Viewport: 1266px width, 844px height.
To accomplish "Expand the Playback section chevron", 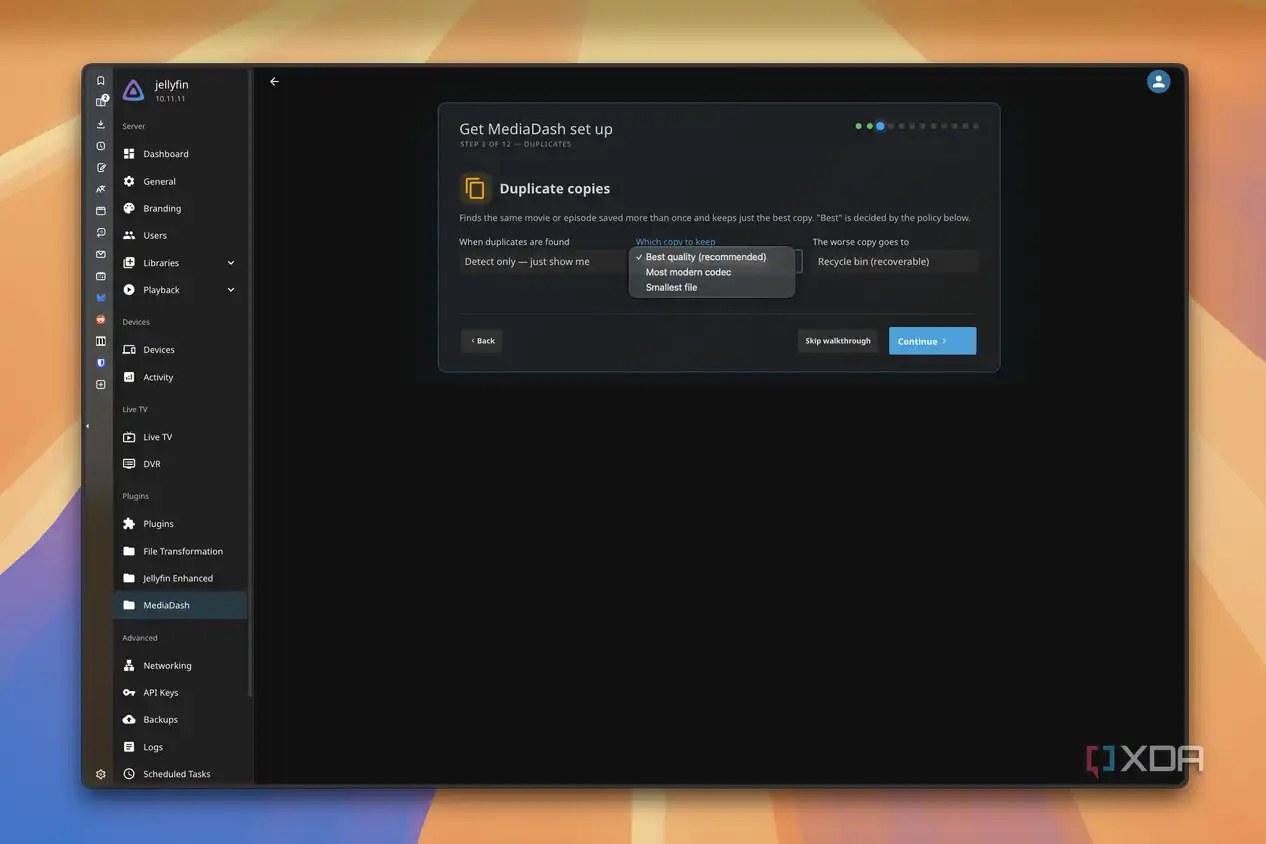I will pos(231,290).
